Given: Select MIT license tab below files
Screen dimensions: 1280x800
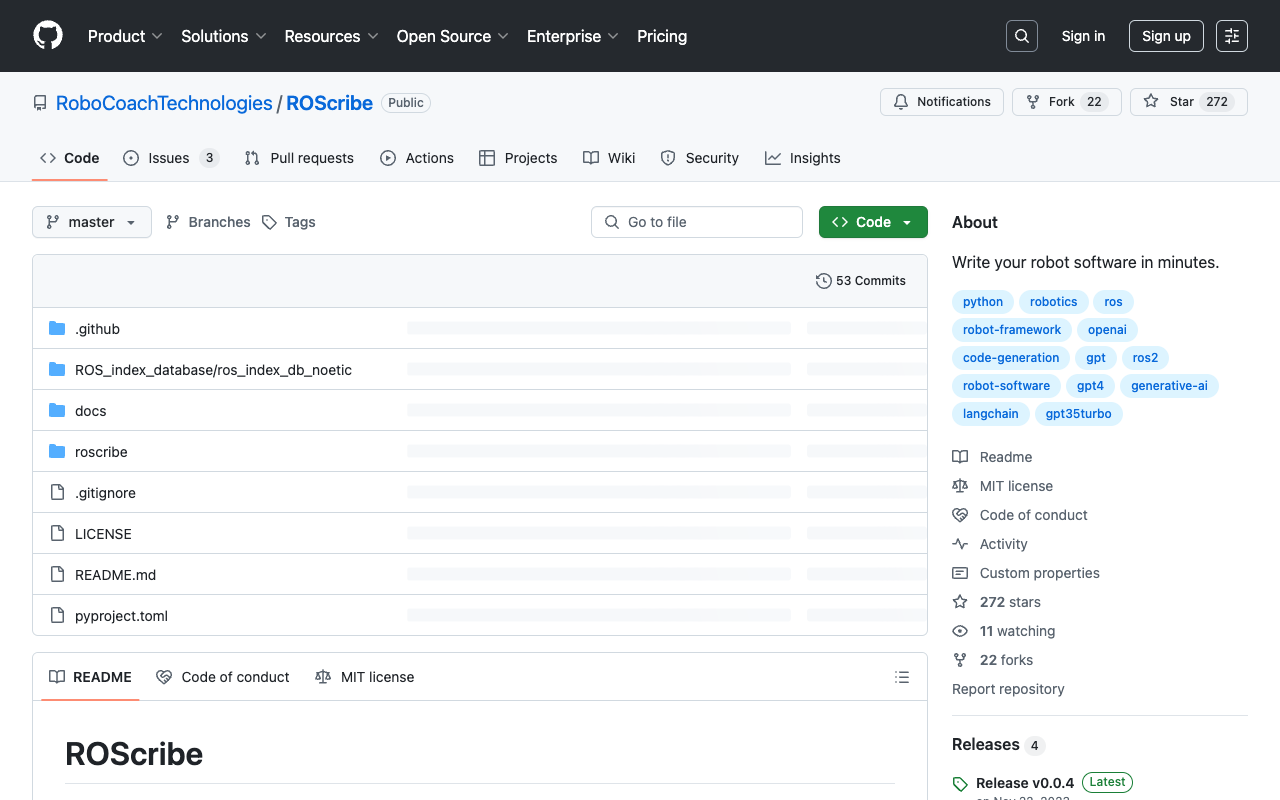Looking at the screenshot, I should [x=365, y=677].
